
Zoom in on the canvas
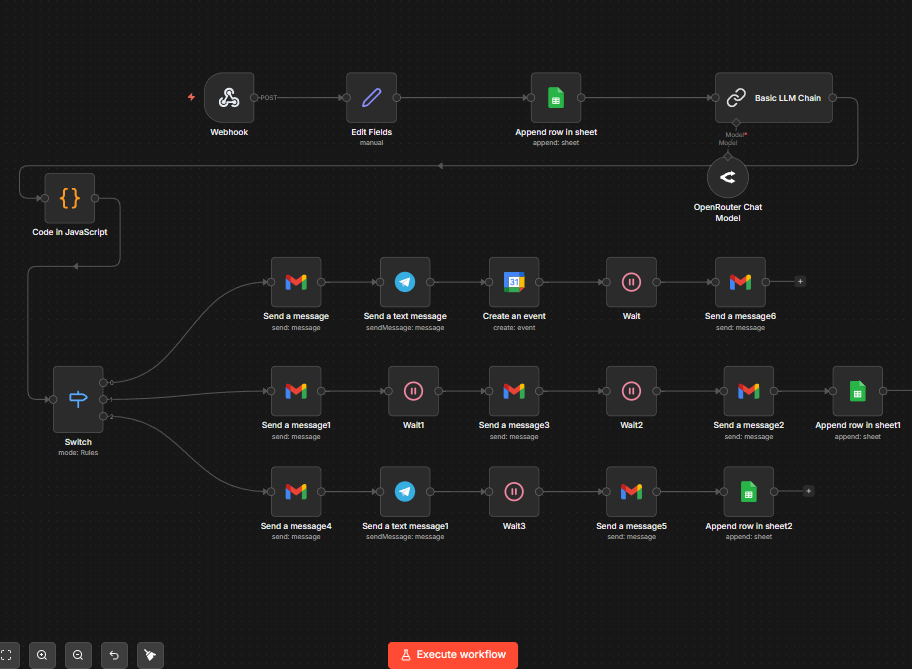pyautogui.click(x=42, y=656)
